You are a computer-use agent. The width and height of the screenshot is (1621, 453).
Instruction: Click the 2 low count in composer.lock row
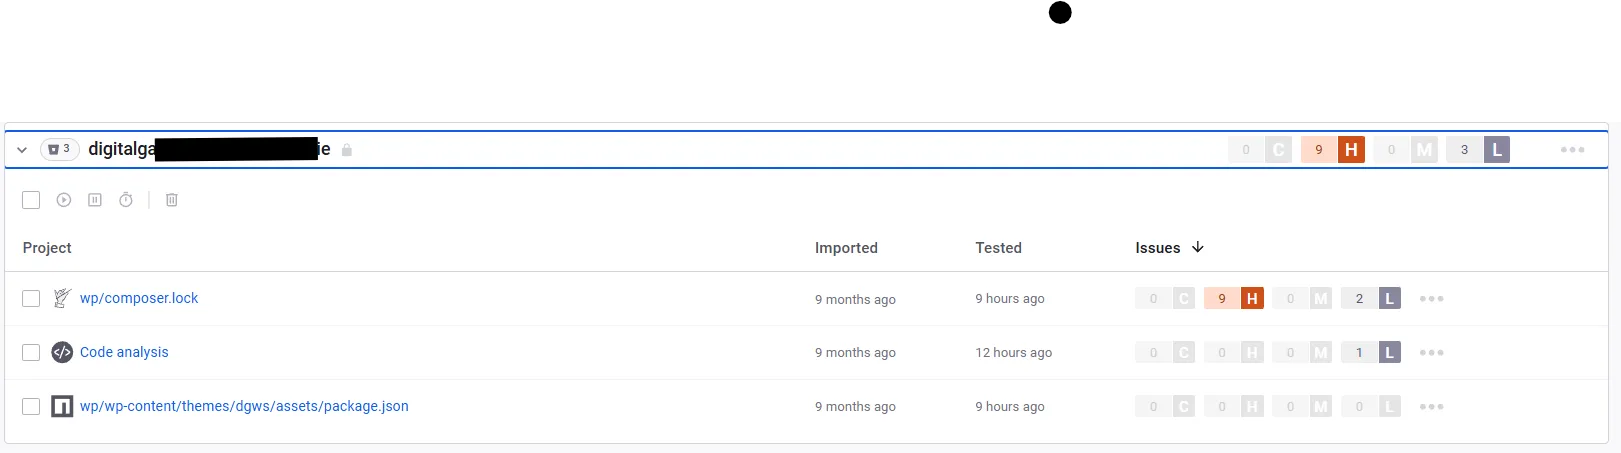point(1359,298)
